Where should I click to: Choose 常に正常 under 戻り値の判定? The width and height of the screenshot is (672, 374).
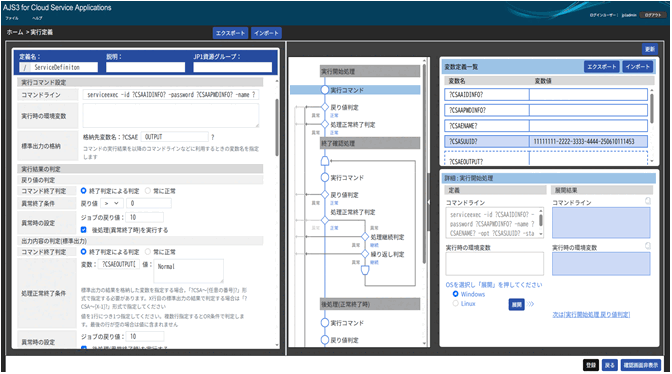[x=148, y=191]
